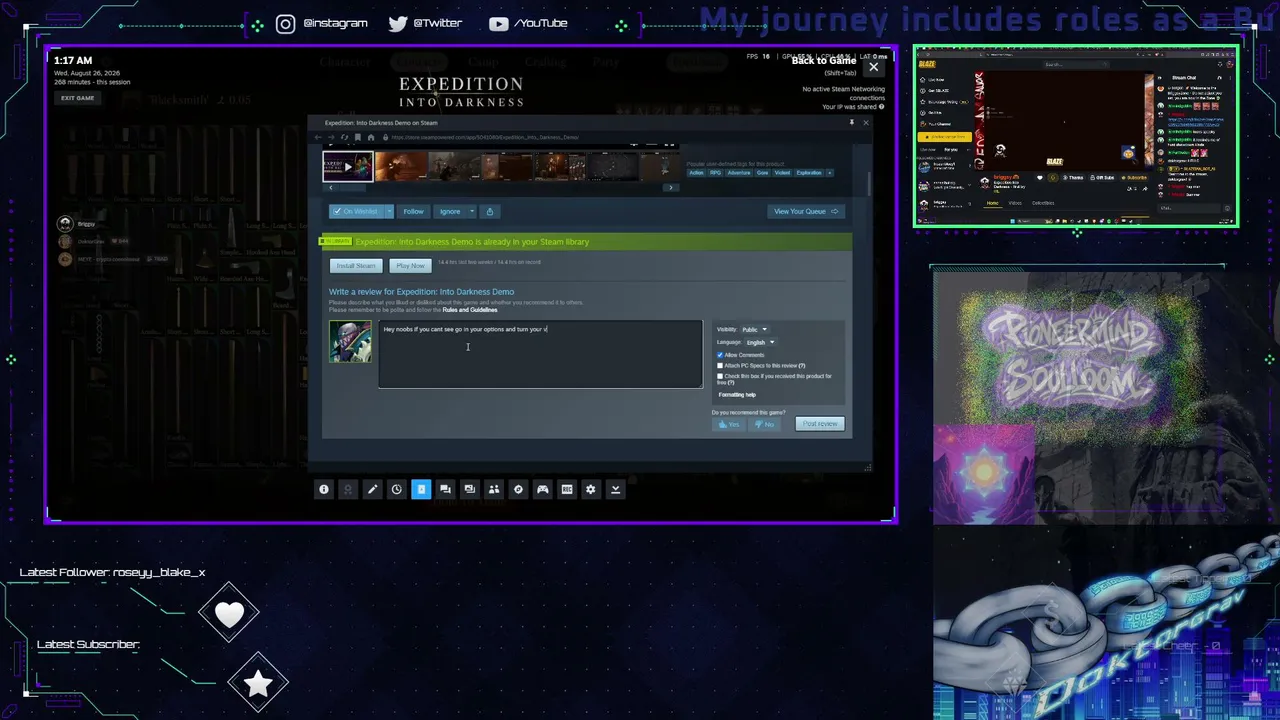Open the friends list icon in overlay toolbar
Screen dimensions: 1280x720
(494, 489)
